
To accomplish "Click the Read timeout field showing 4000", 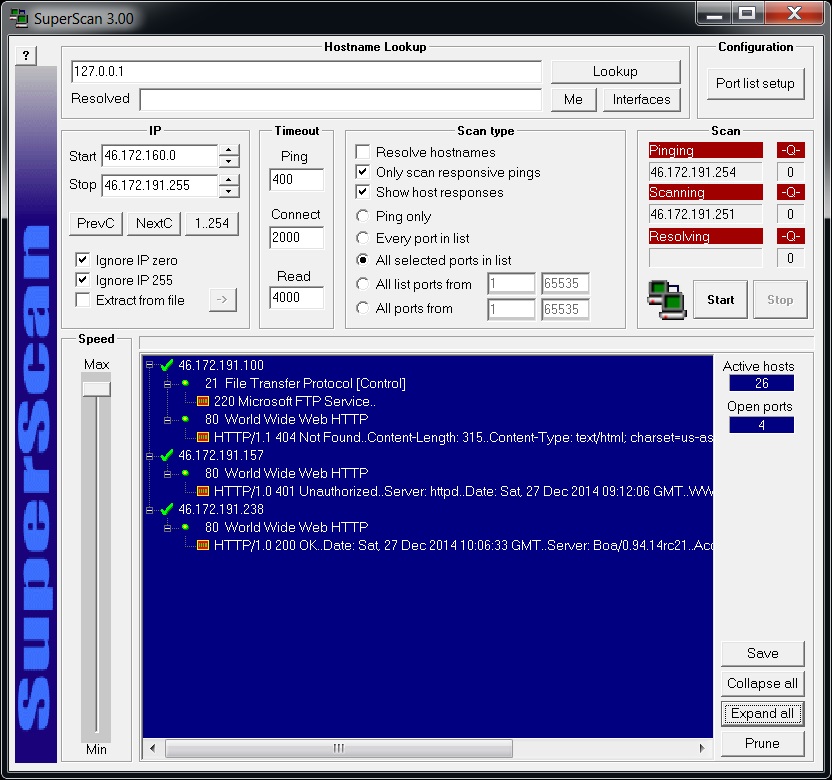I will [x=296, y=297].
